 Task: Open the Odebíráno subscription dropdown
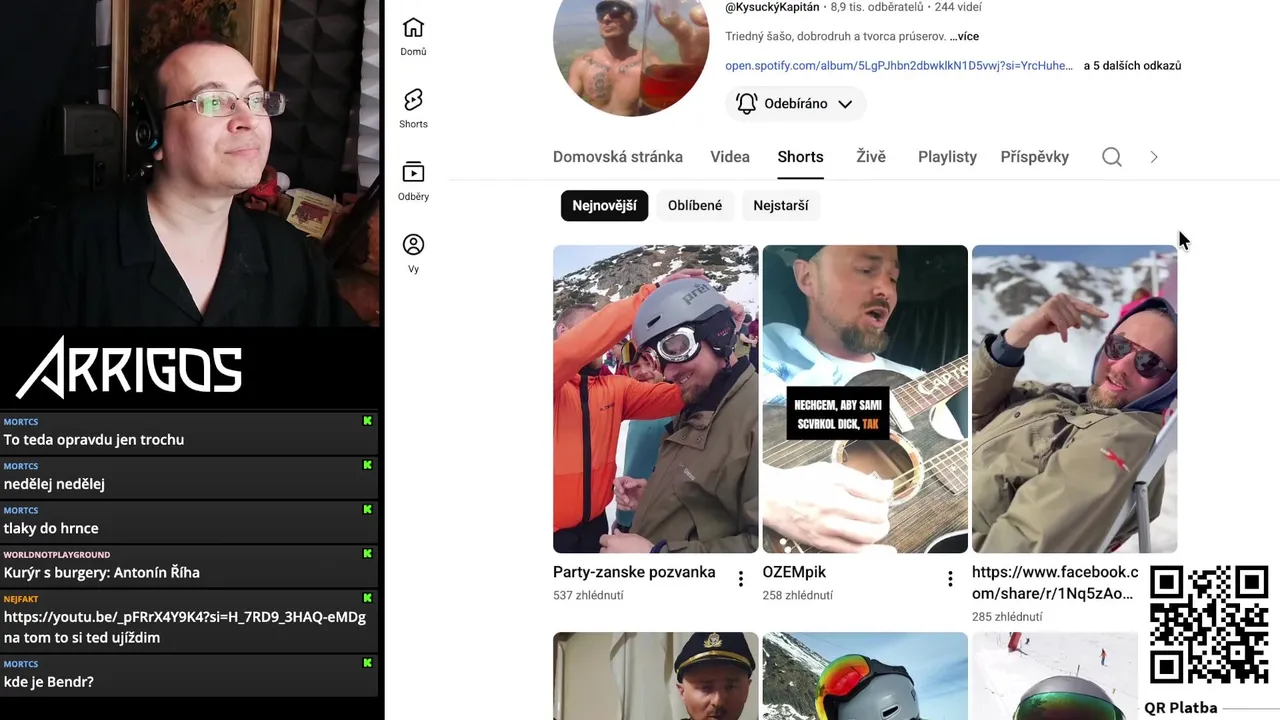click(x=796, y=104)
